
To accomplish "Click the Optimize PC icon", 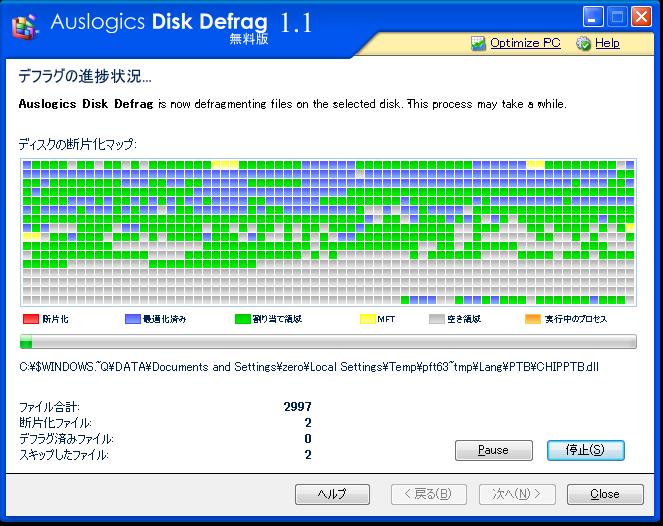I will click(478, 43).
